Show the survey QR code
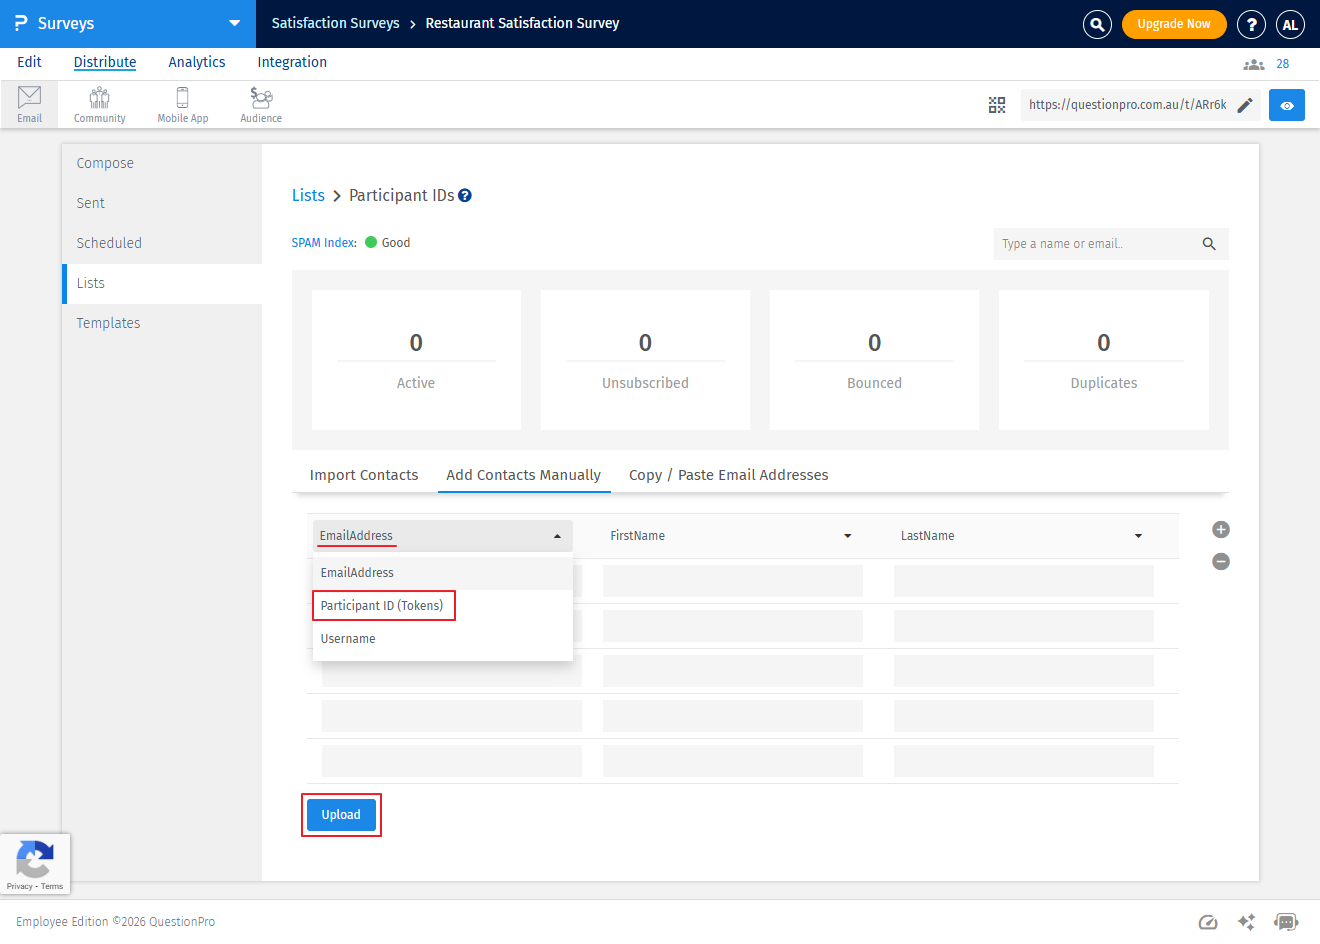 point(997,105)
